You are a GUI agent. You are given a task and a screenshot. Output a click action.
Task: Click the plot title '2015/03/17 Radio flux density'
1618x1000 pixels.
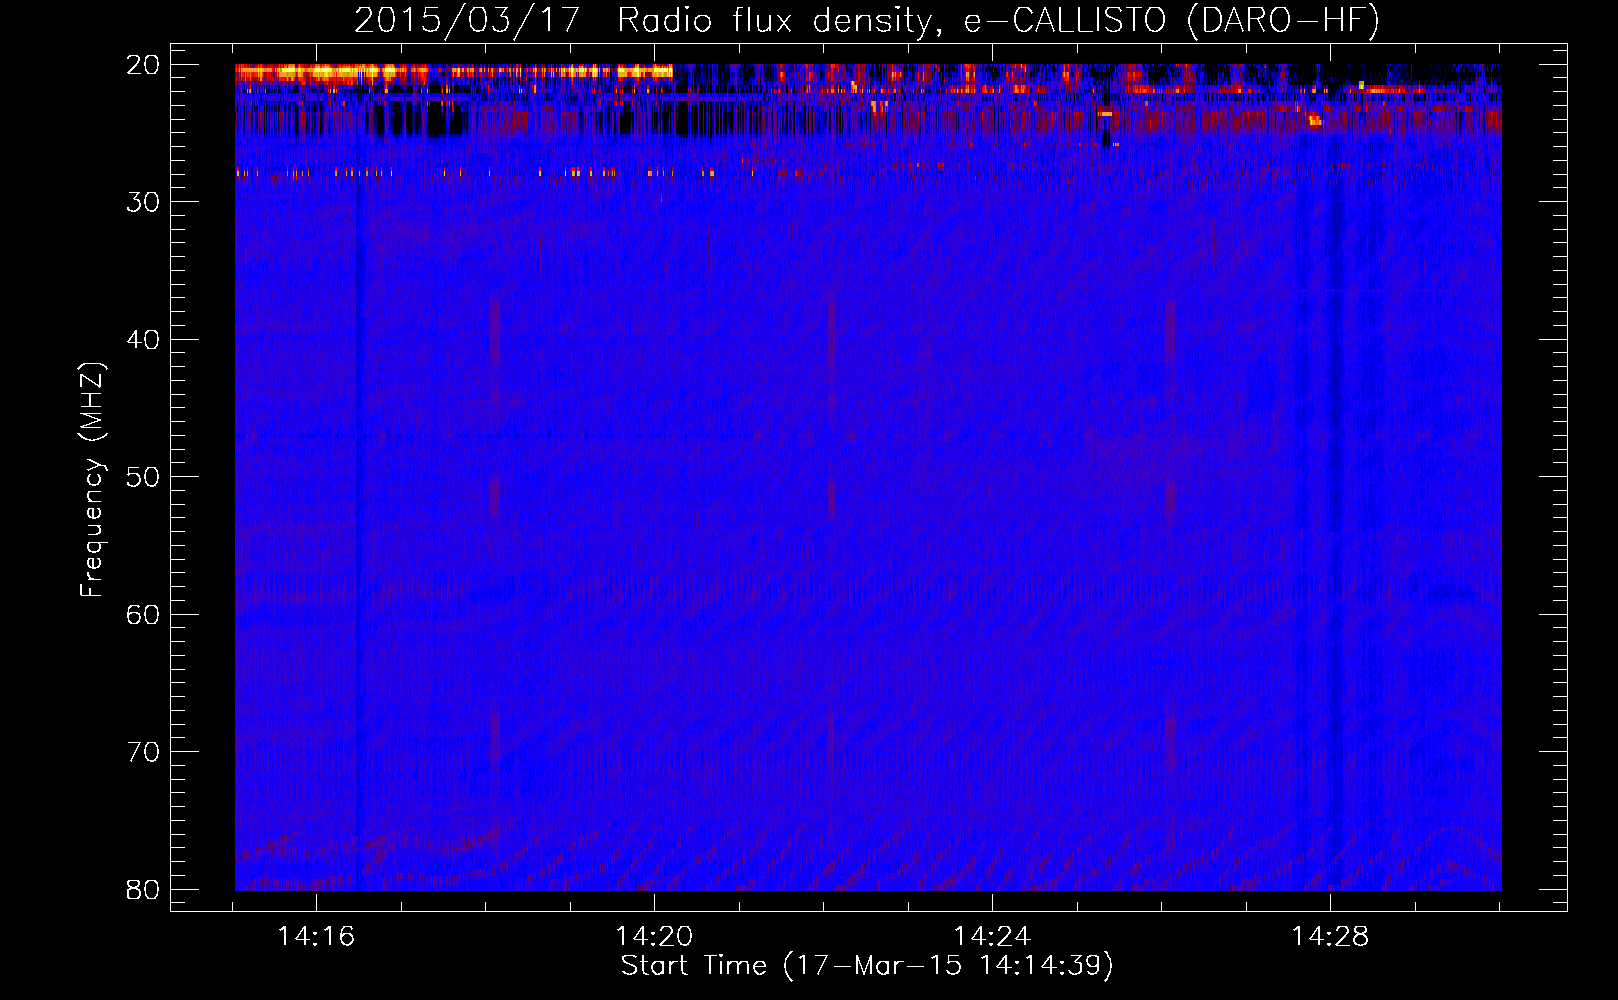[x=867, y=21]
